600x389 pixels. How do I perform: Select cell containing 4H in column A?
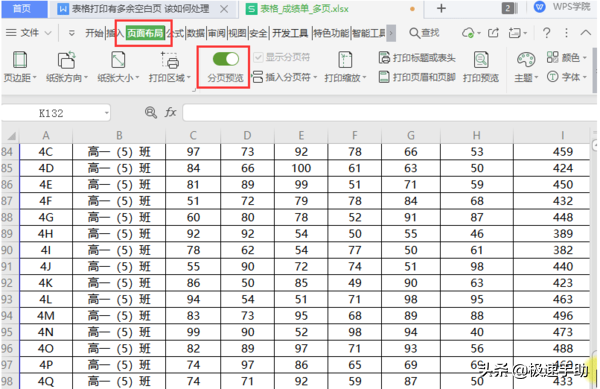click(46, 234)
